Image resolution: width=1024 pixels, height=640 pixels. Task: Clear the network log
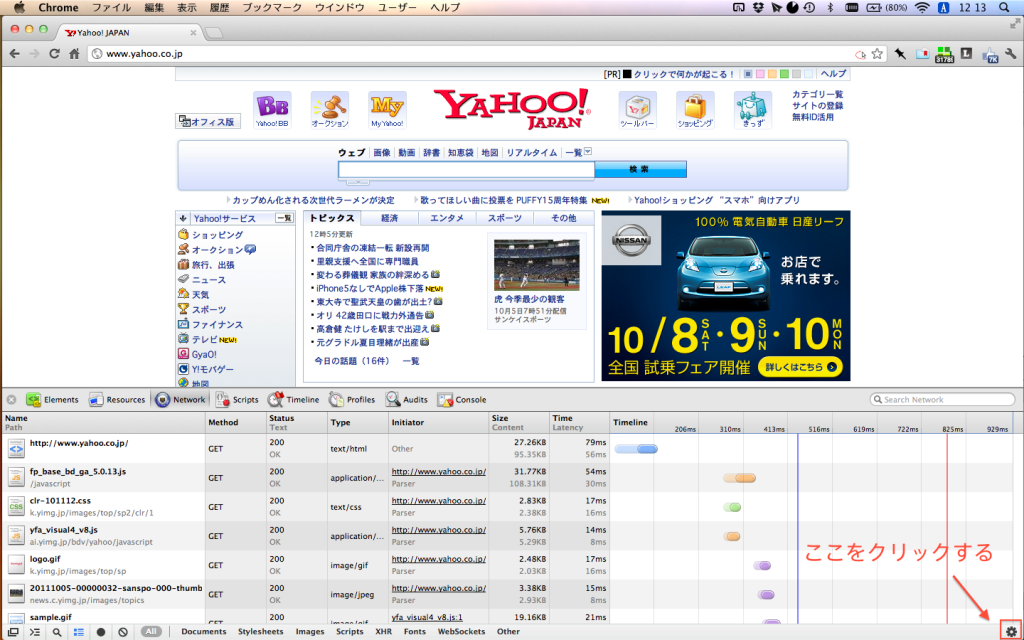pyautogui.click(x=123, y=632)
